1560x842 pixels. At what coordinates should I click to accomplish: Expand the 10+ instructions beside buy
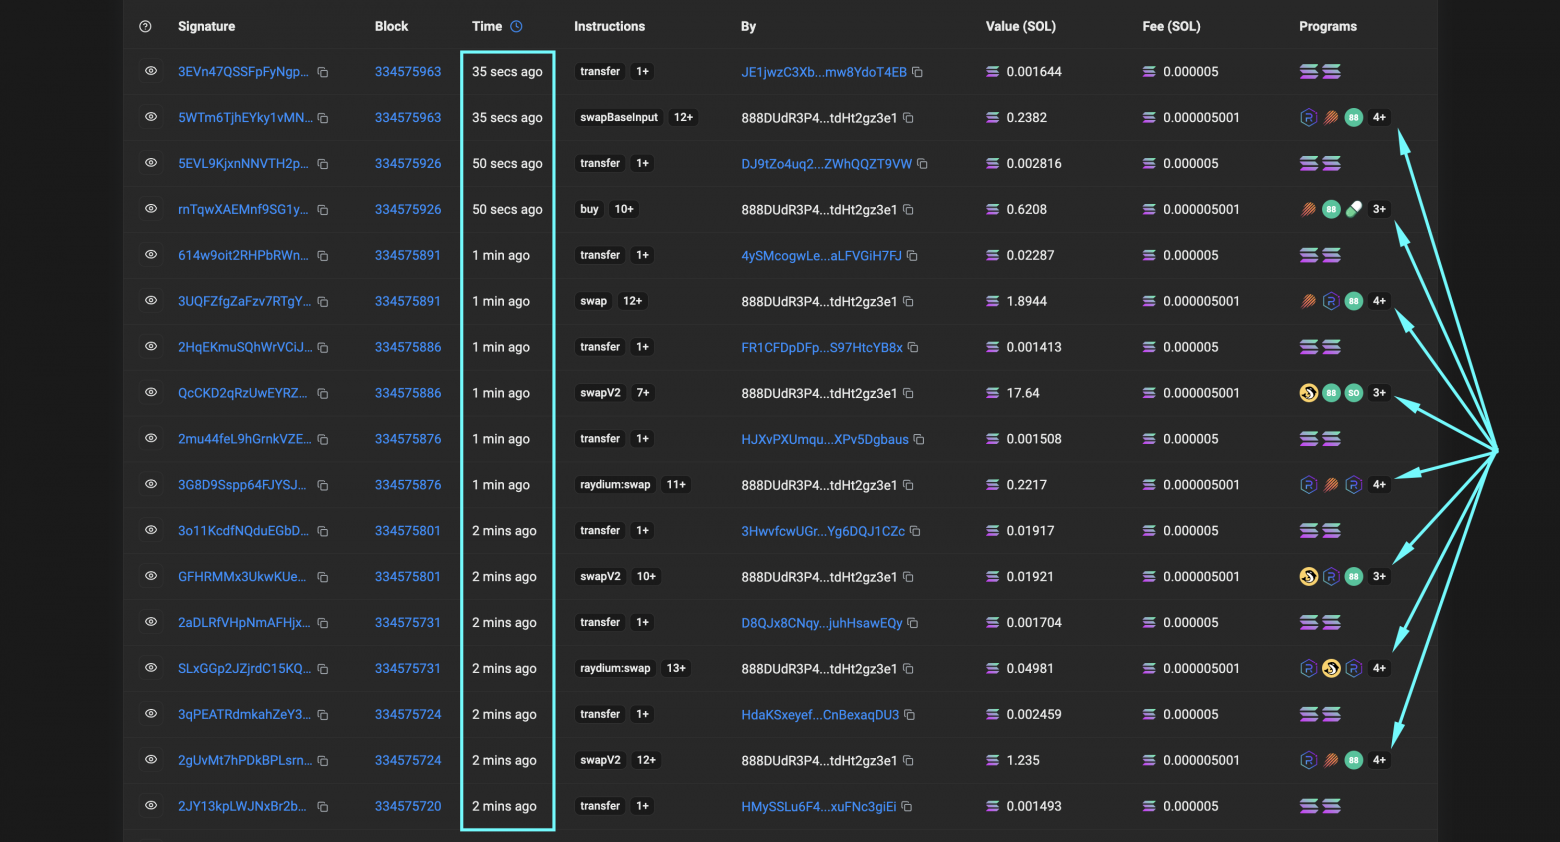click(624, 210)
